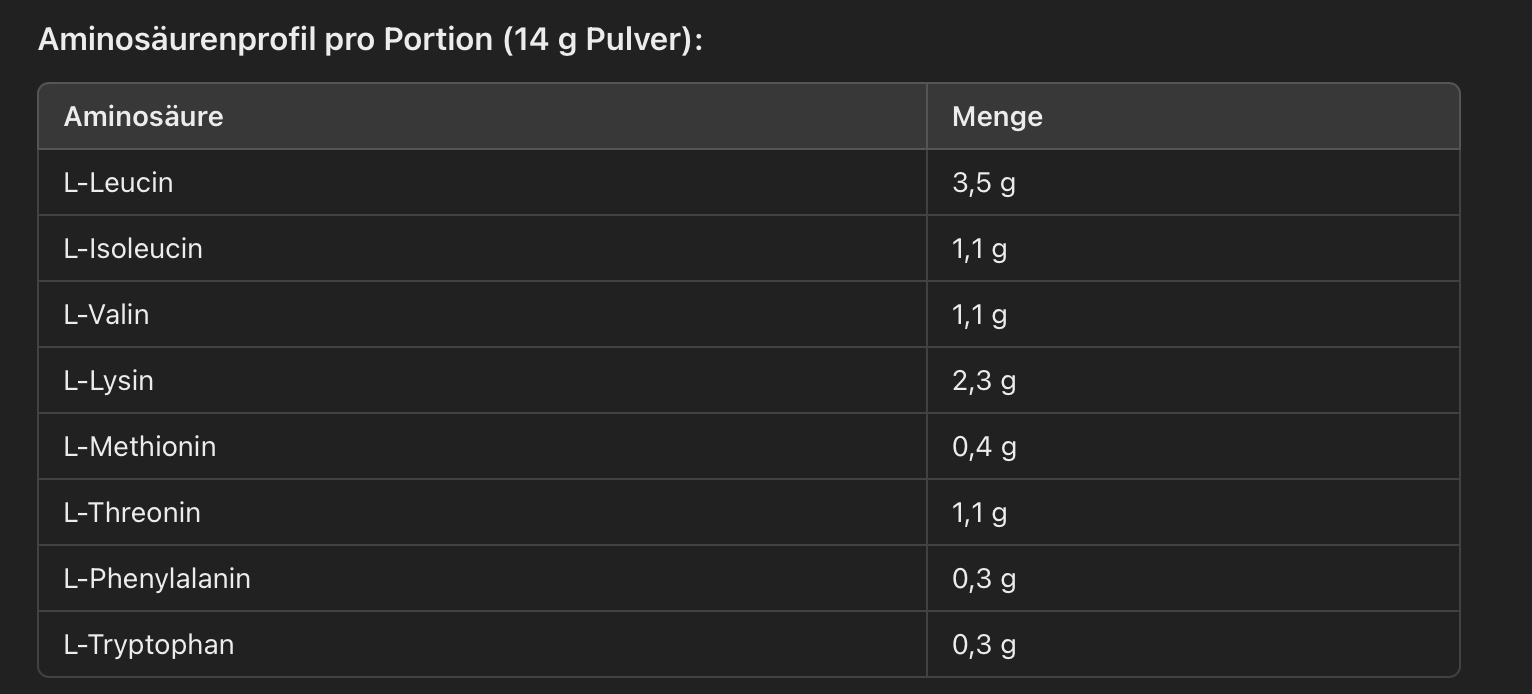The width and height of the screenshot is (1532, 694).
Task: Click the Menge value beside L-Phenylalanin
Action: (x=984, y=579)
